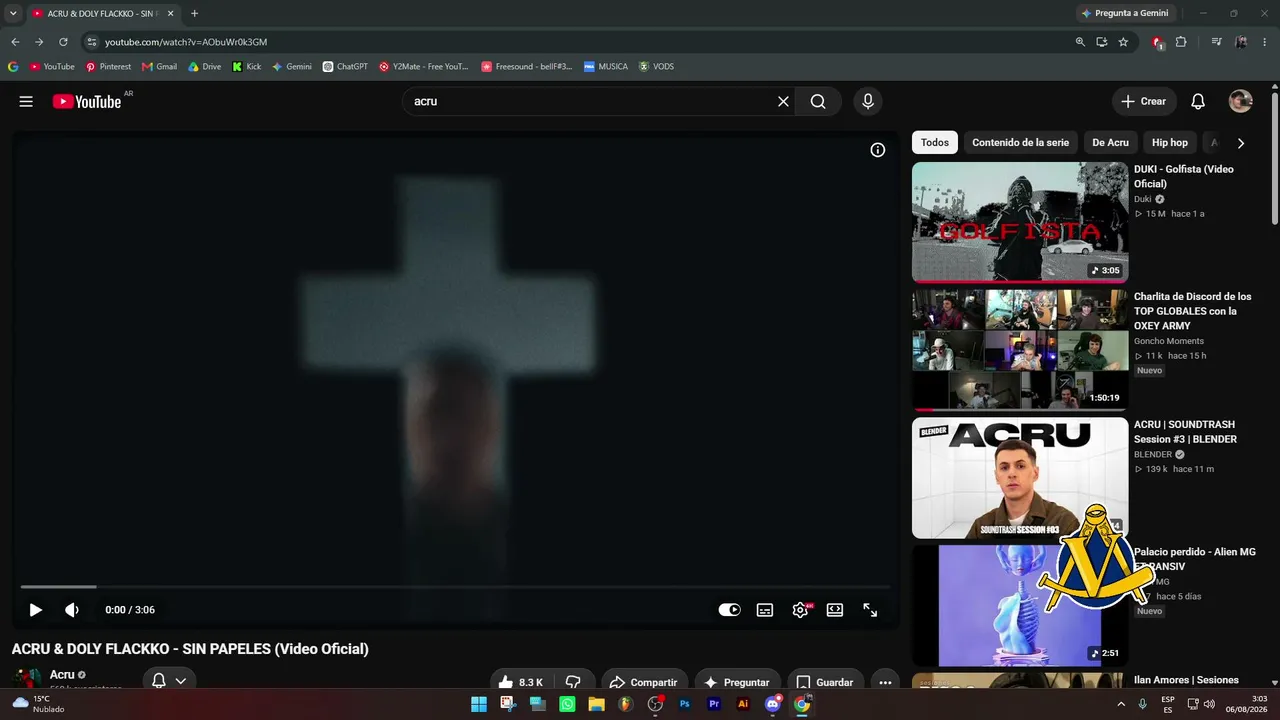Save the video with Guardar

point(826,682)
